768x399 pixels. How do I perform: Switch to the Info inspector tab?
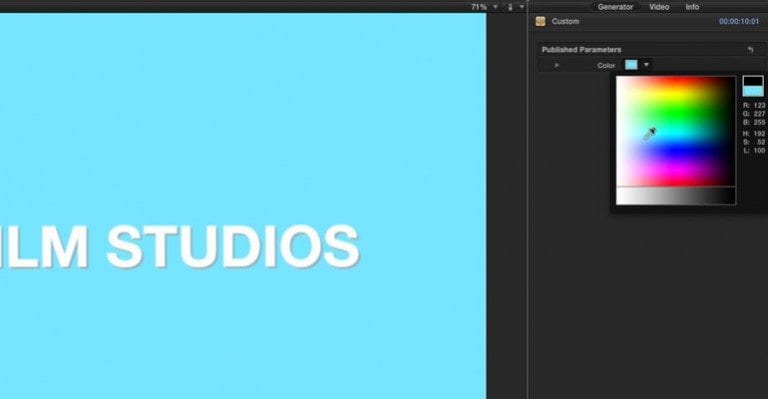click(692, 7)
